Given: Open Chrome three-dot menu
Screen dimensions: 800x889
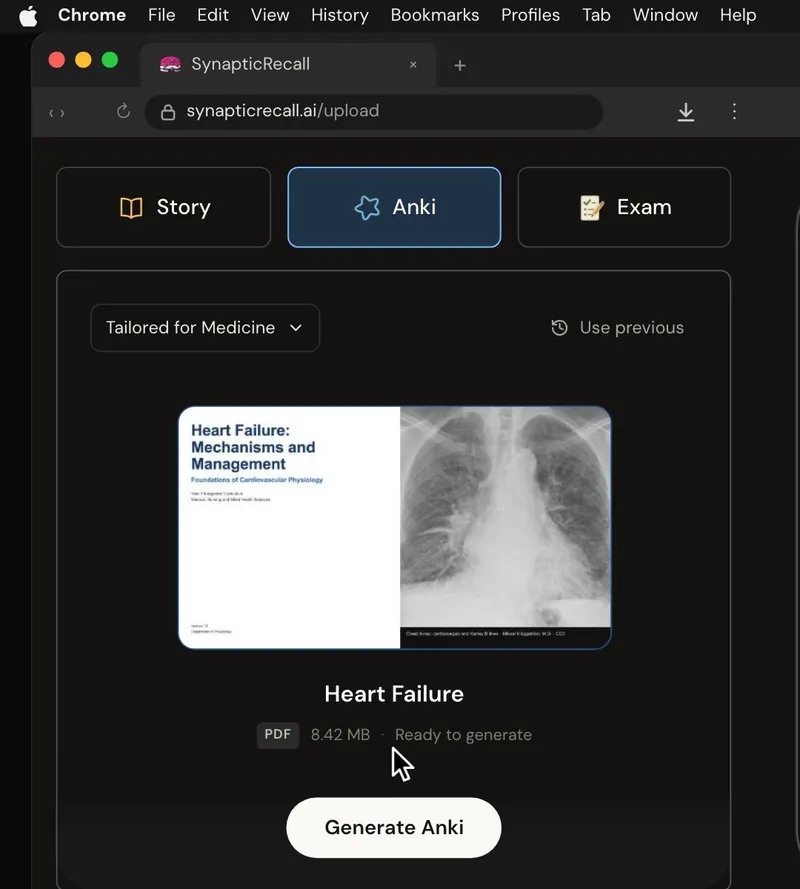Looking at the screenshot, I should (734, 111).
